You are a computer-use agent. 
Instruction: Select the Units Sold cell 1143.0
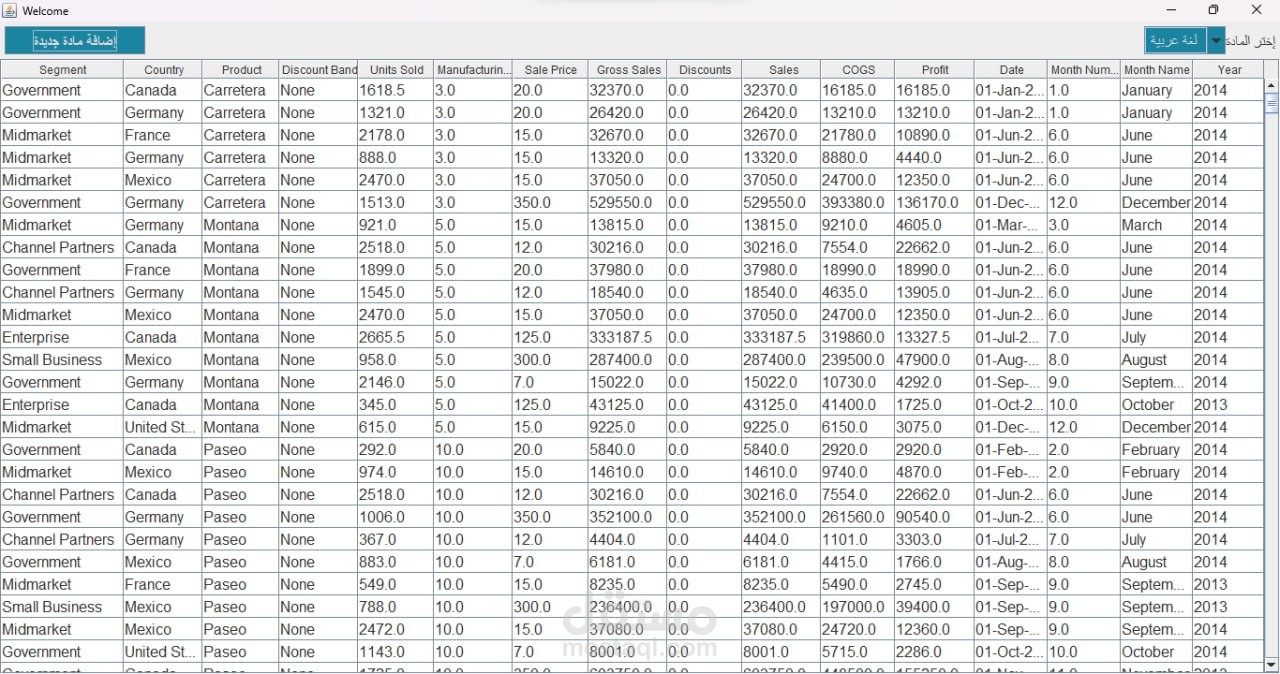(x=396, y=652)
